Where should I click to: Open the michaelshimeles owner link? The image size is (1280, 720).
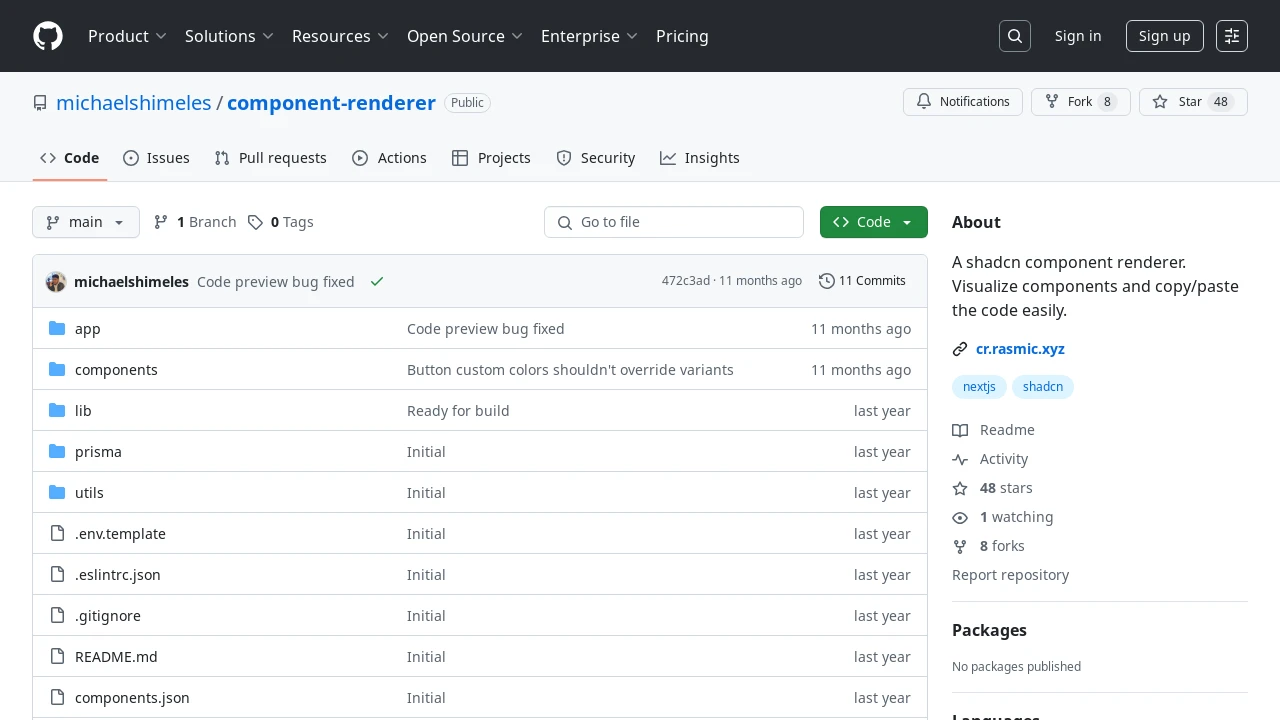pyautogui.click(x=134, y=103)
